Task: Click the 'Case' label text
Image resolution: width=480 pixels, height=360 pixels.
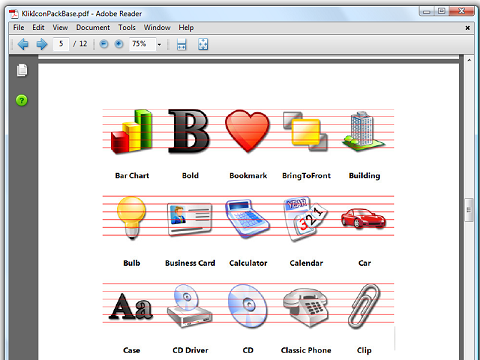Action: click(x=132, y=350)
